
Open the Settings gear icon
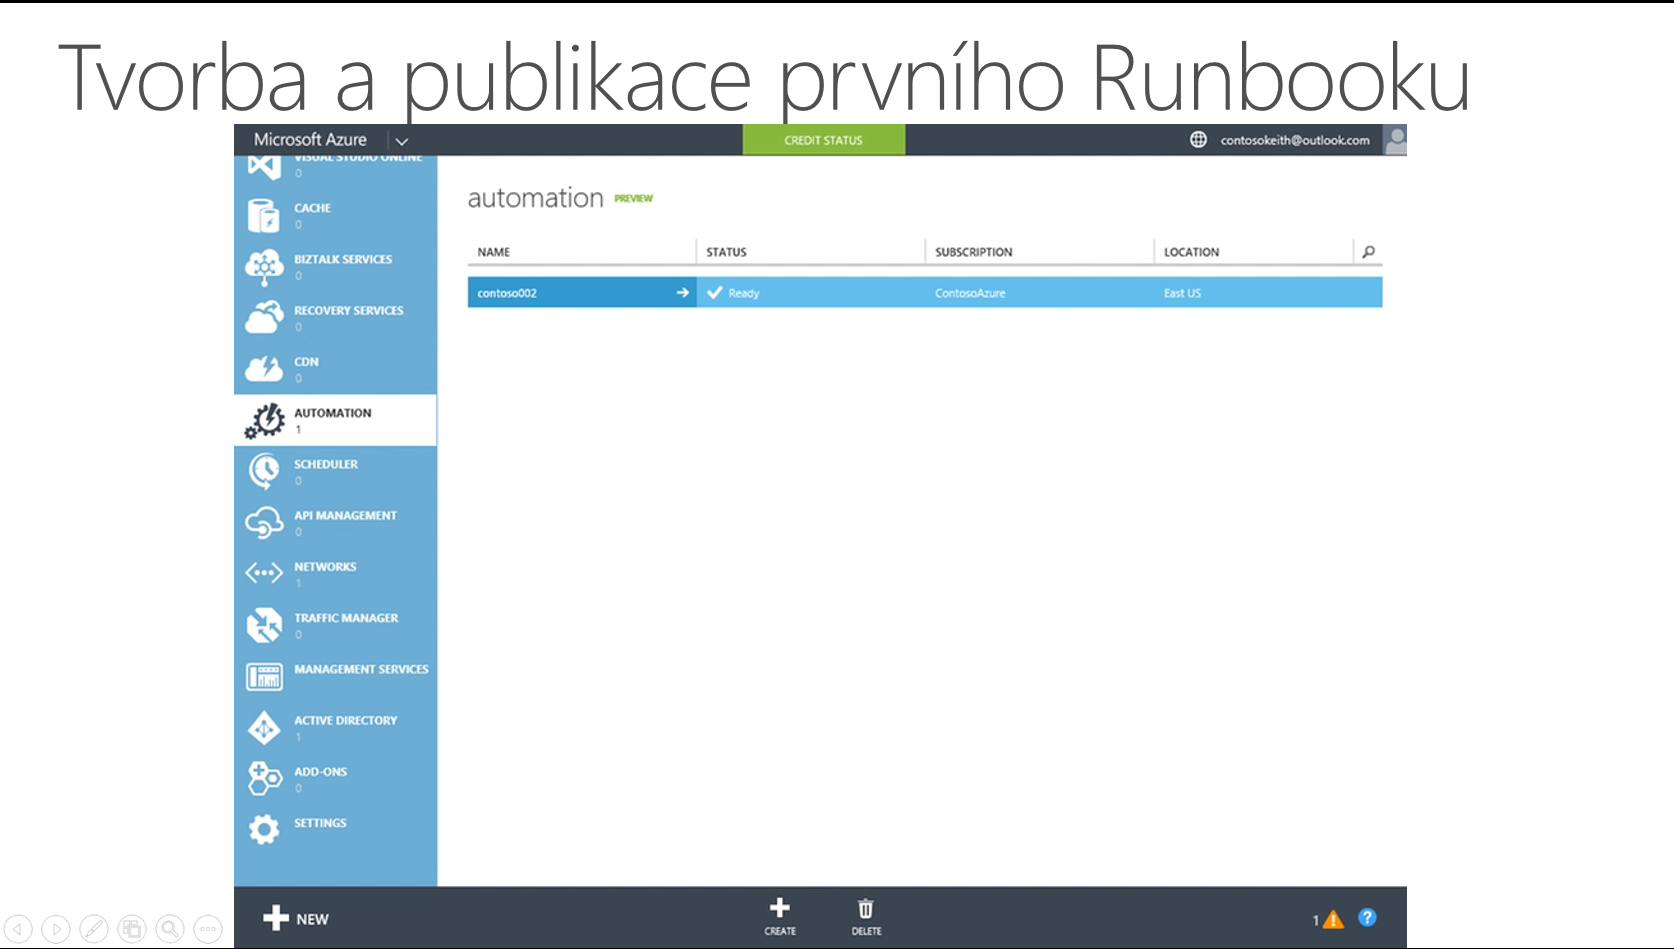coord(264,829)
